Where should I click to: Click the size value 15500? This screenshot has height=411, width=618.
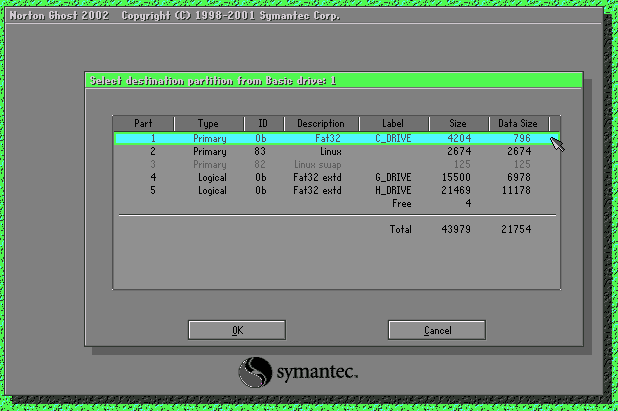(456, 177)
